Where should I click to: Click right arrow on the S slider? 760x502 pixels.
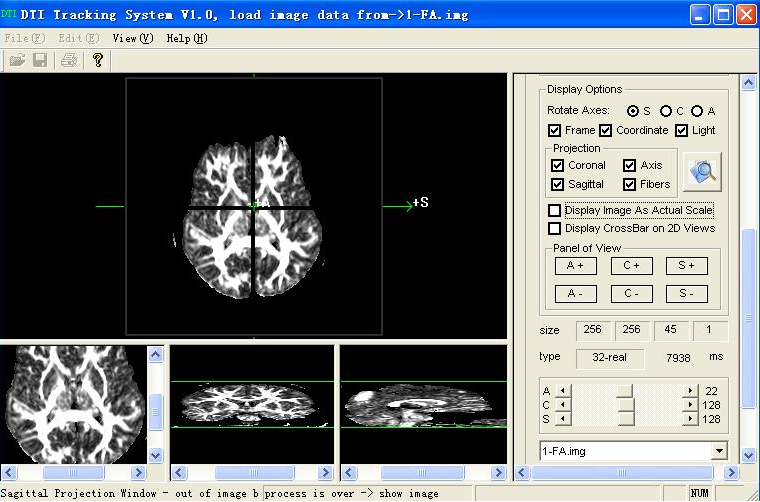pyautogui.click(x=690, y=419)
